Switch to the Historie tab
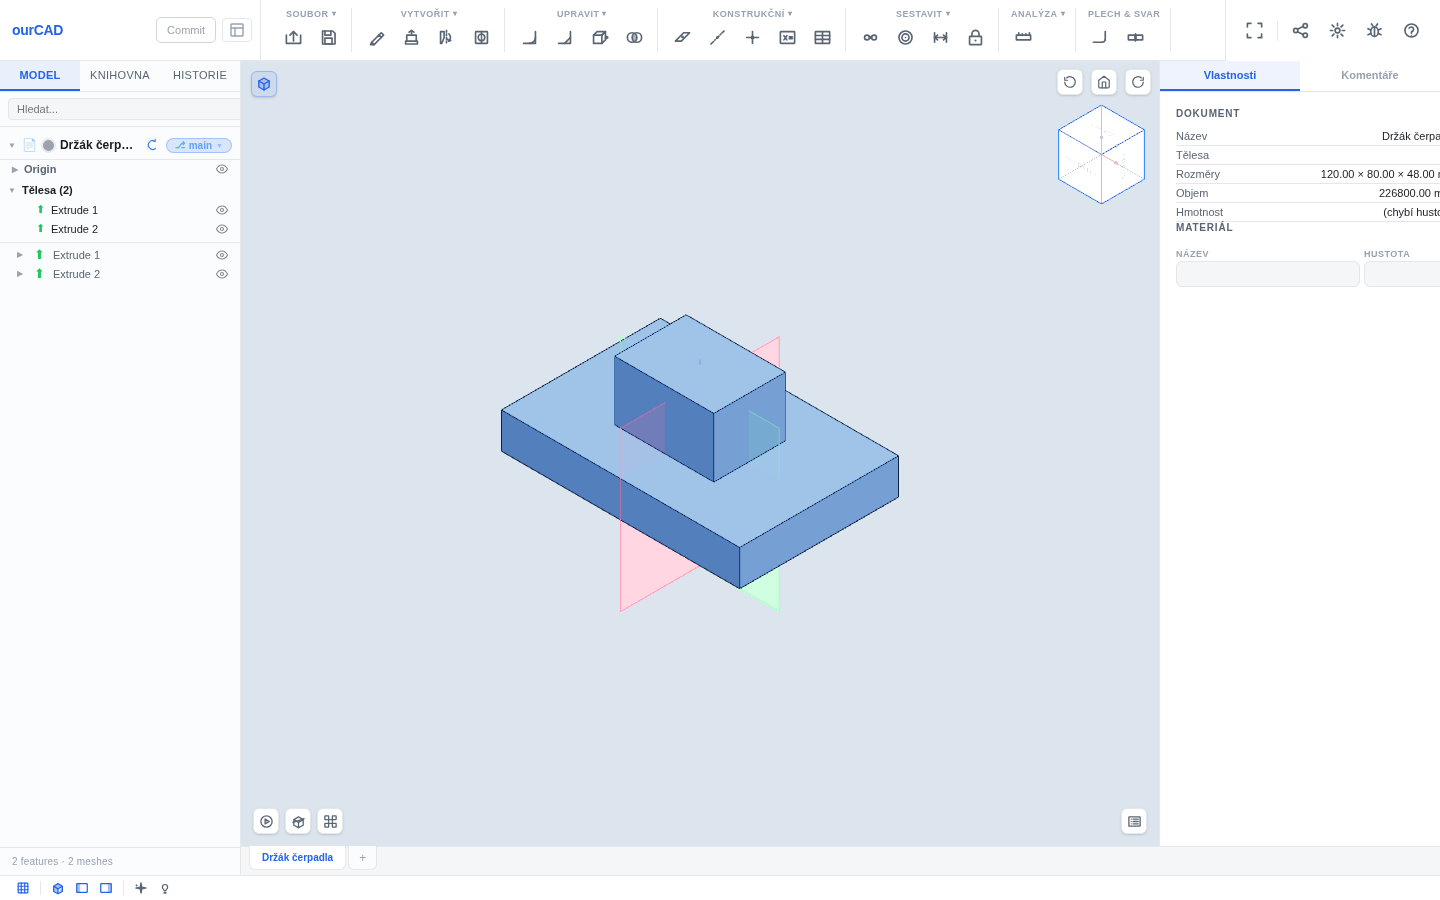The height and width of the screenshot is (900, 1440). click(200, 76)
